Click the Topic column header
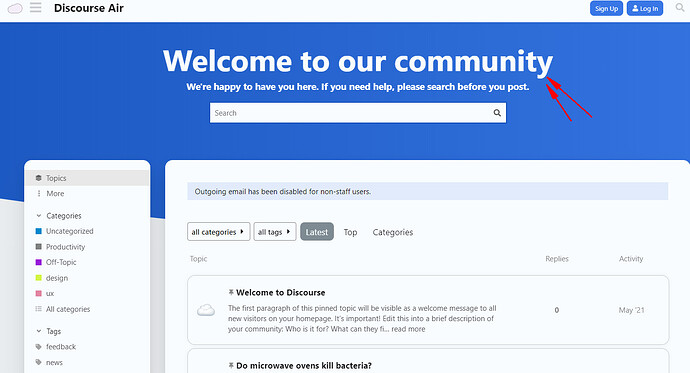Image resolution: width=690 pixels, height=373 pixels. [198, 259]
